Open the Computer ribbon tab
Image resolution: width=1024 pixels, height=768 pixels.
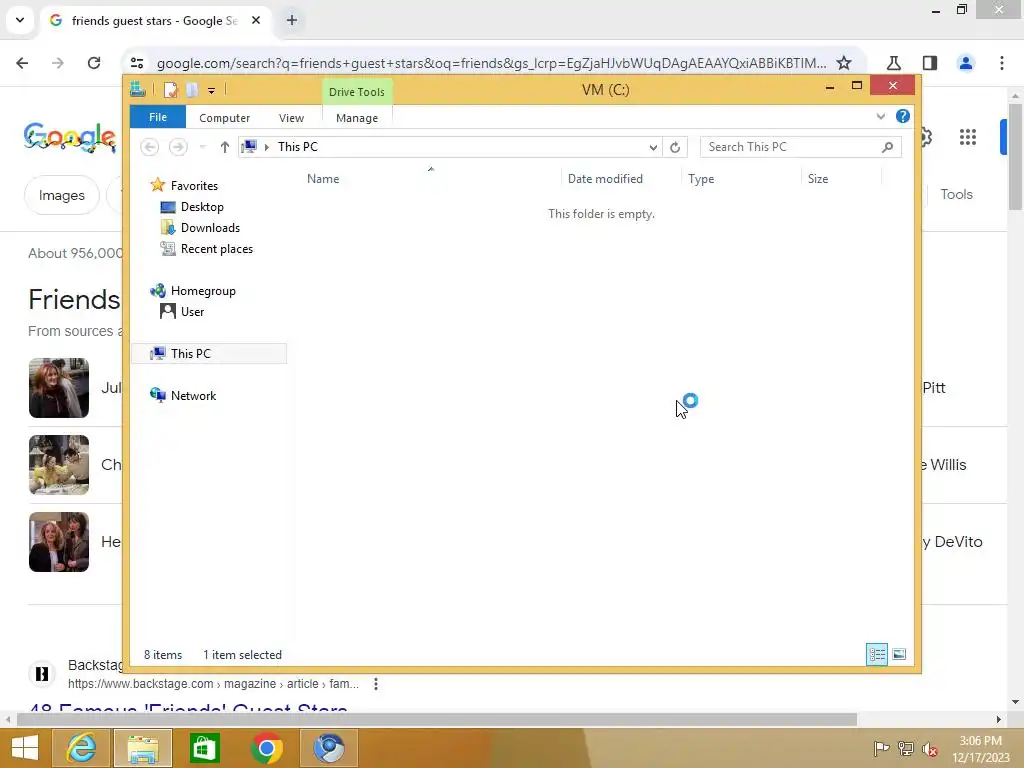(x=224, y=118)
